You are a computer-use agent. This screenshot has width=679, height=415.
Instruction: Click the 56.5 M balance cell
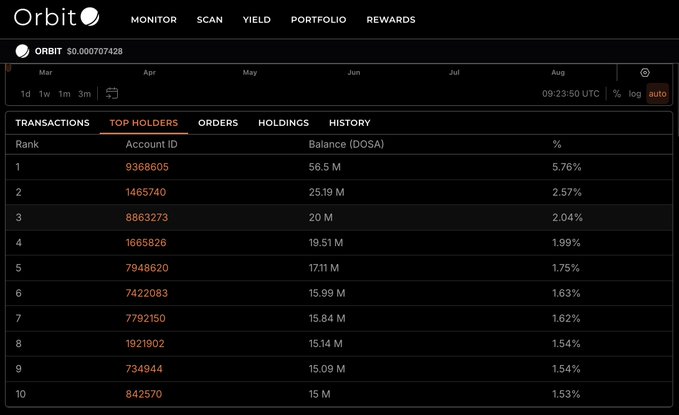point(325,167)
